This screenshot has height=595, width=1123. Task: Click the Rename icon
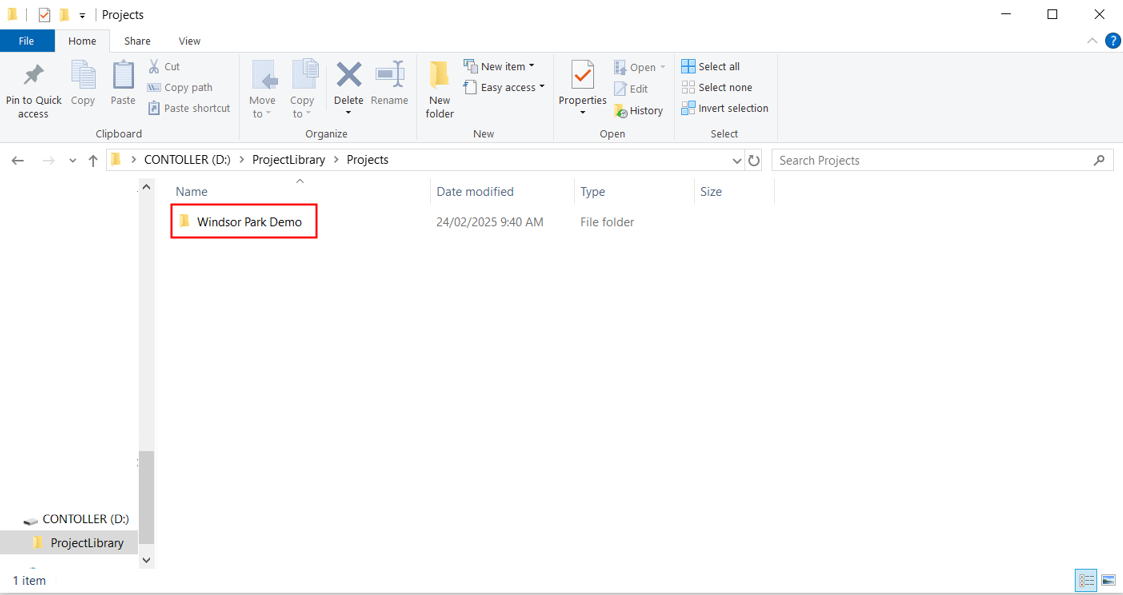point(390,74)
